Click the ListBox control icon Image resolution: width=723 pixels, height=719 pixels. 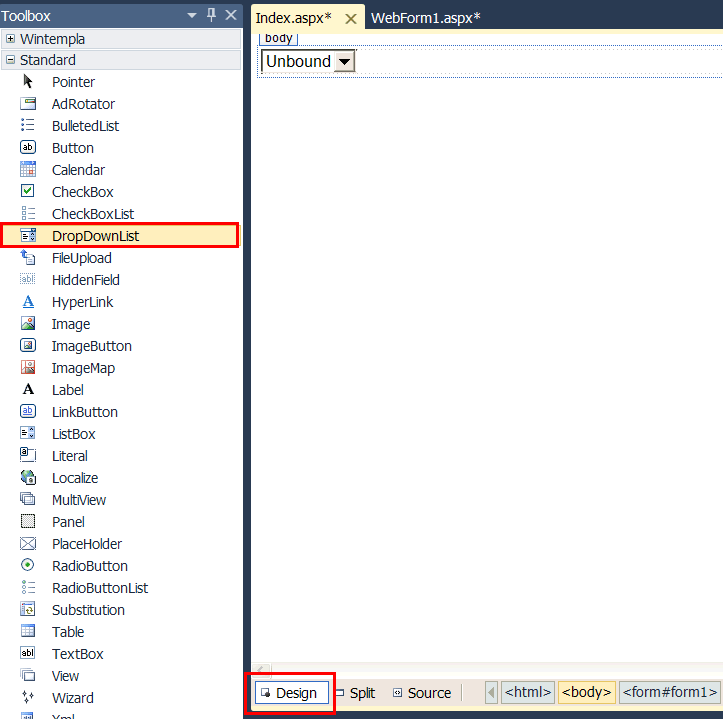[x=28, y=434]
